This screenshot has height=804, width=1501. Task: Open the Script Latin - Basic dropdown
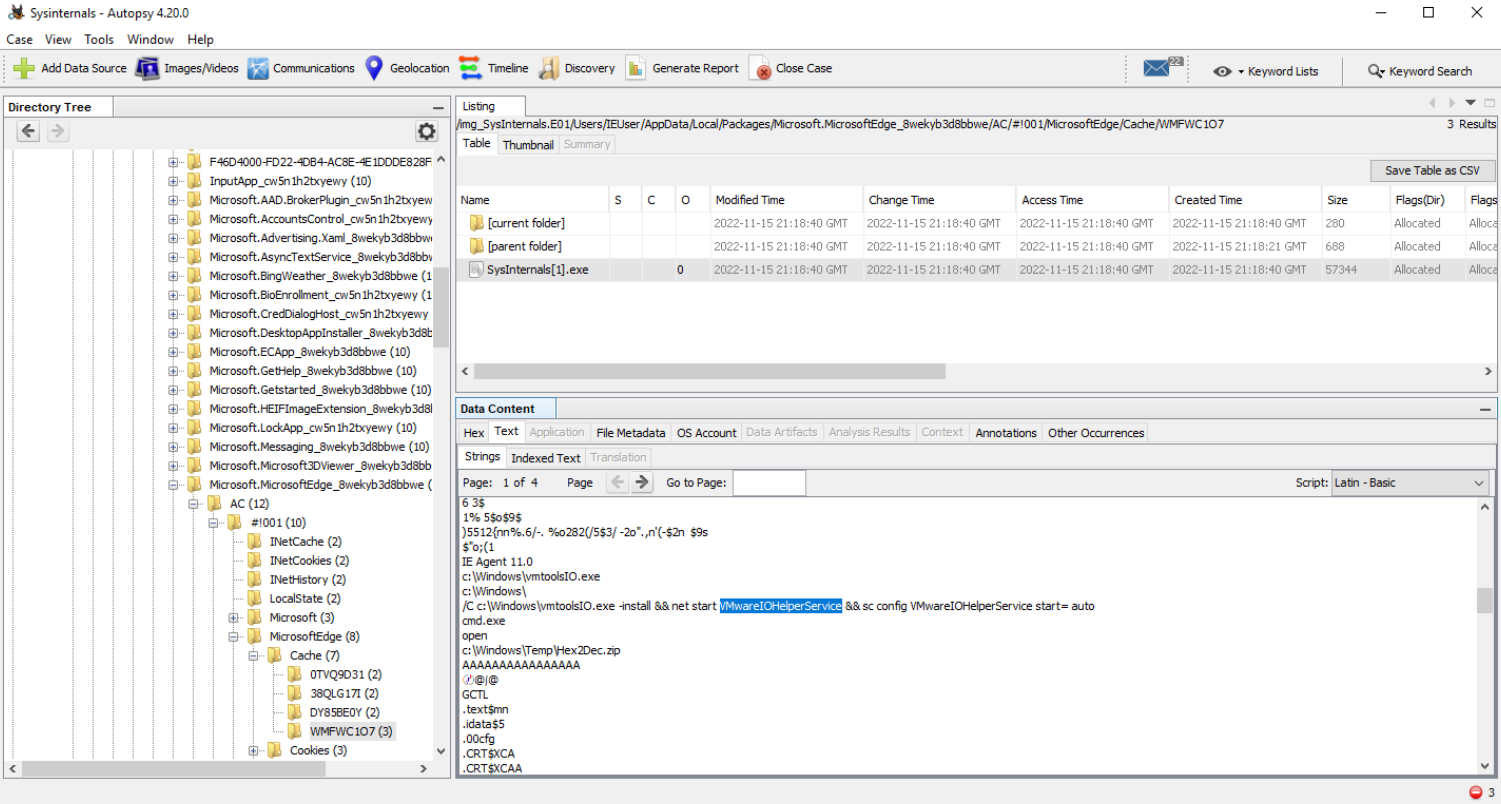tap(1412, 483)
